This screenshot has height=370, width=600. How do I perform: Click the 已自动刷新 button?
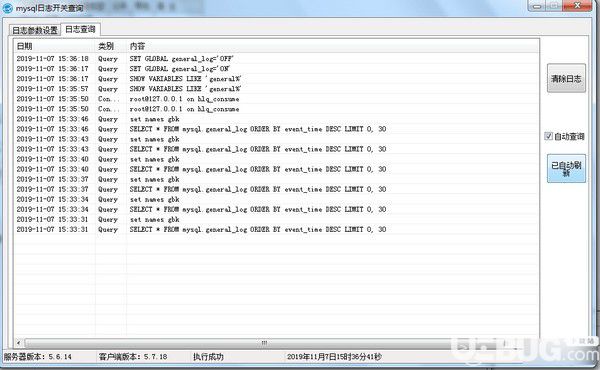click(566, 168)
